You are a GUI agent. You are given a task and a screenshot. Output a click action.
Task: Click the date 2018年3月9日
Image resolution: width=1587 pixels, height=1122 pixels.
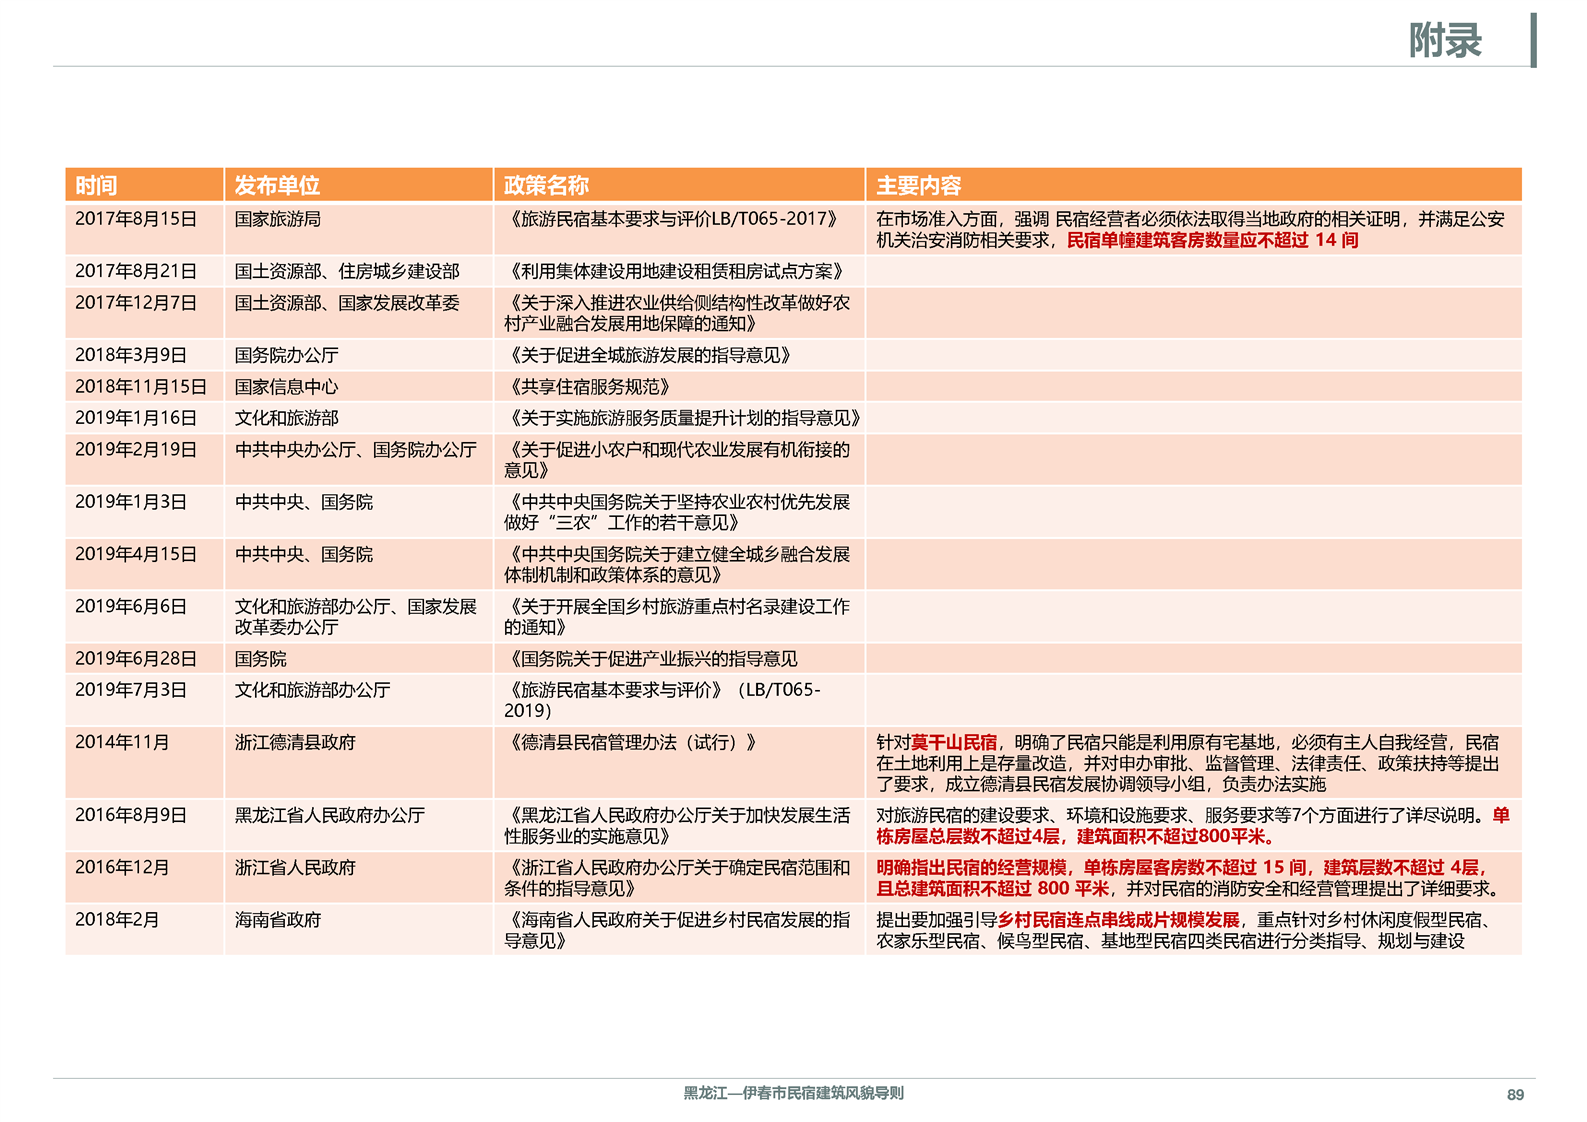[x=131, y=355]
